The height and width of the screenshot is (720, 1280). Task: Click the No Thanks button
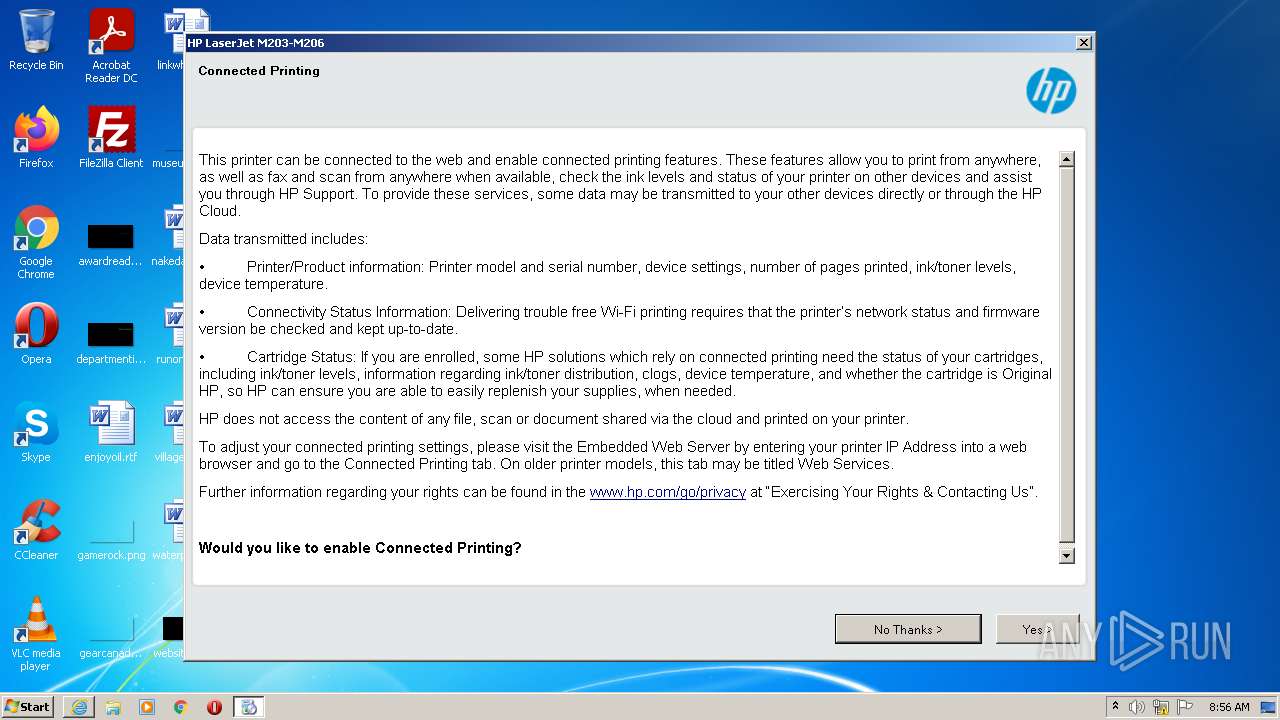coord(908,629)
